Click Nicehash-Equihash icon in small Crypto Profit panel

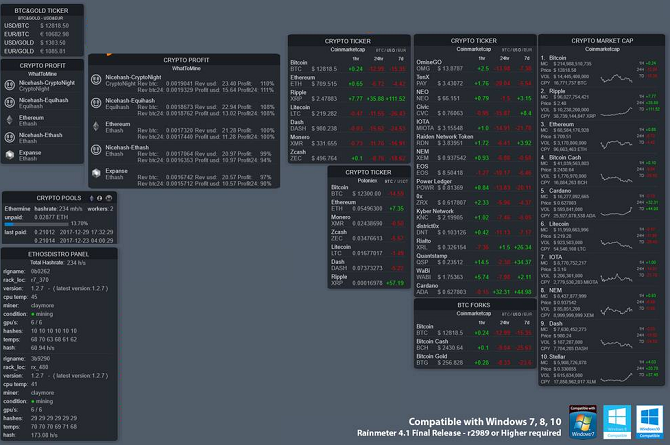9,103
